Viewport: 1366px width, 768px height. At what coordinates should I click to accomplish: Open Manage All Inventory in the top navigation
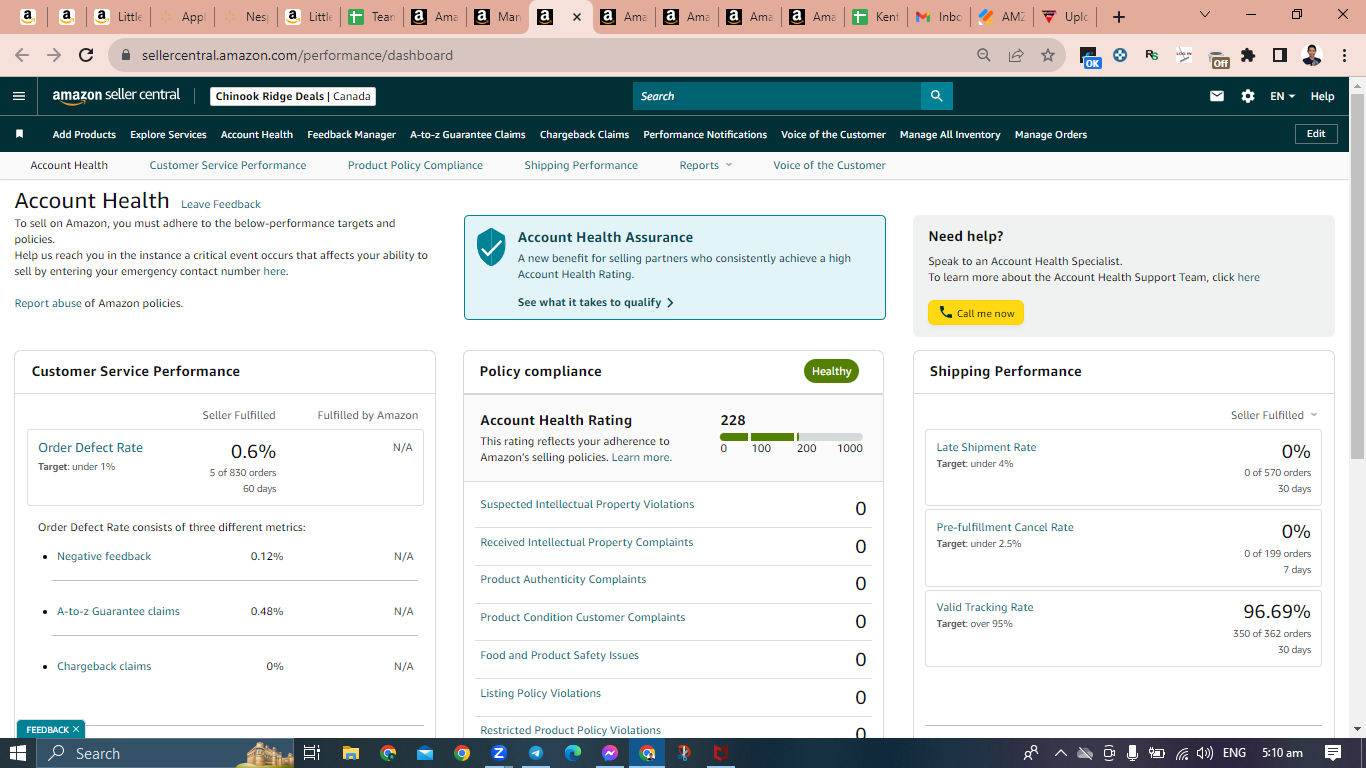[950, 134]
